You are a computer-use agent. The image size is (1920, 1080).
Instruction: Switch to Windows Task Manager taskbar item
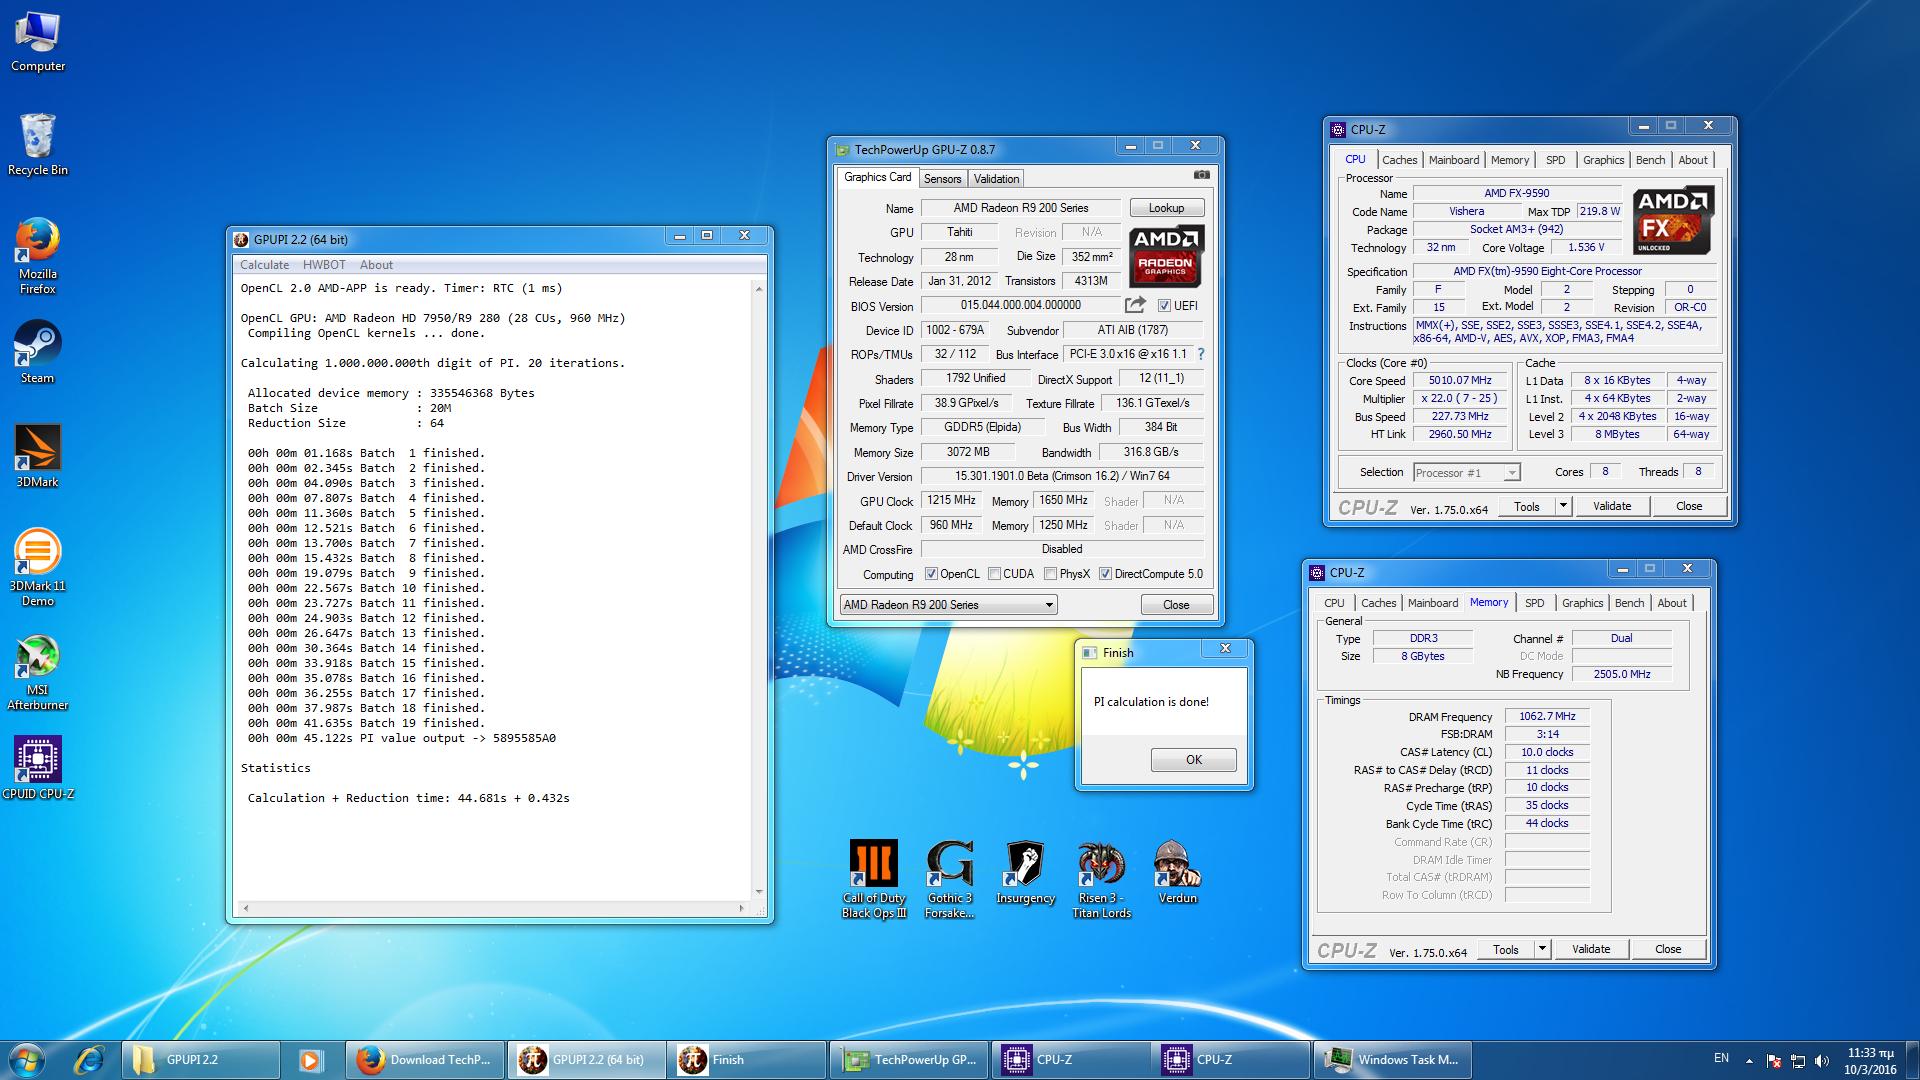tap(1393, 1060)
